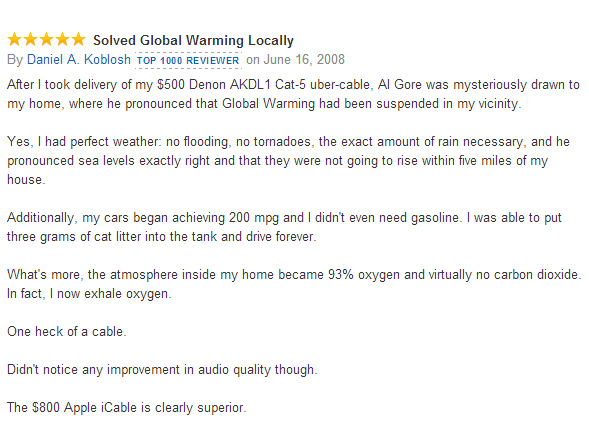Open Daniel A. Koblosh's reviewer profile
This screenshot has height=442, width=589.
click(79, 60)
